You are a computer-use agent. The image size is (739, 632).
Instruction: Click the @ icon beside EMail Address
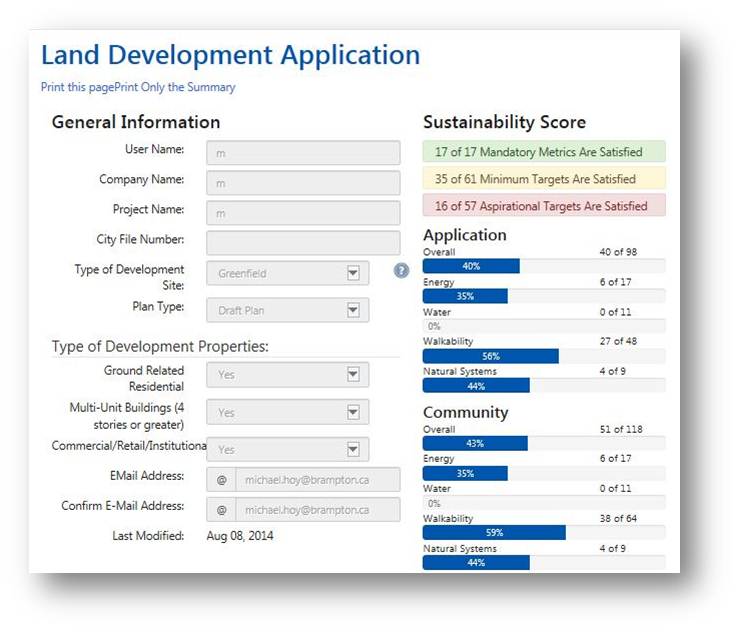221,479
